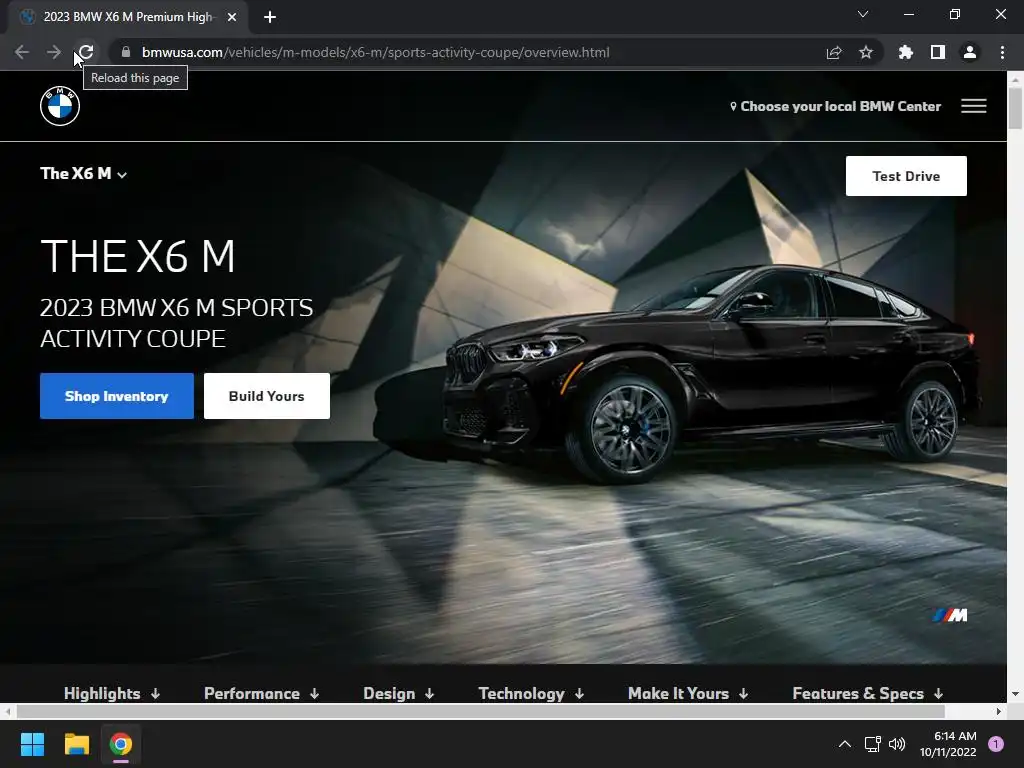Click the browser forward arrow
1024x768 pixels.
54,52
